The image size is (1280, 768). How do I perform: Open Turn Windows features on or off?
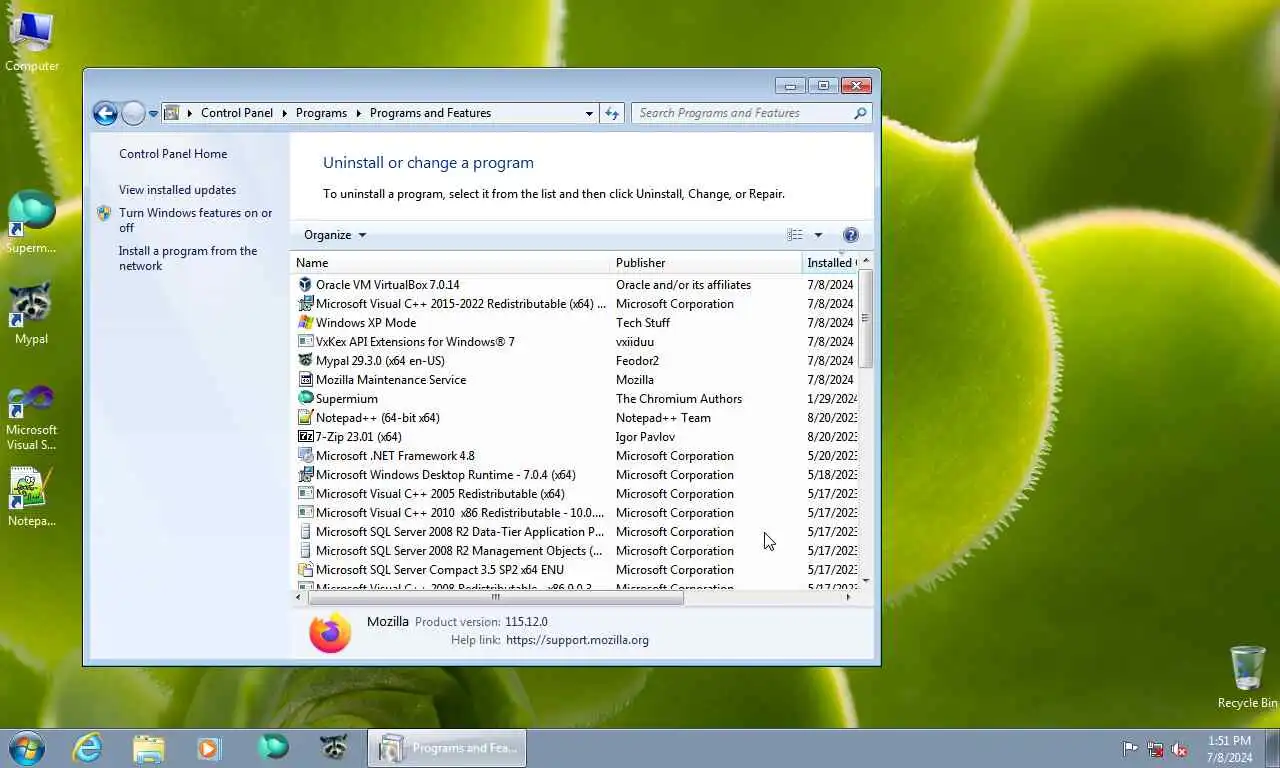pyautogui.click(x=195, y=220)
